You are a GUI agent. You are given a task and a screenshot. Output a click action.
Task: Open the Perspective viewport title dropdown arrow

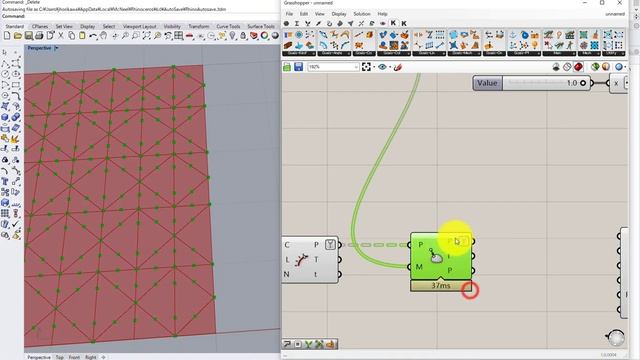coord(56,48)
